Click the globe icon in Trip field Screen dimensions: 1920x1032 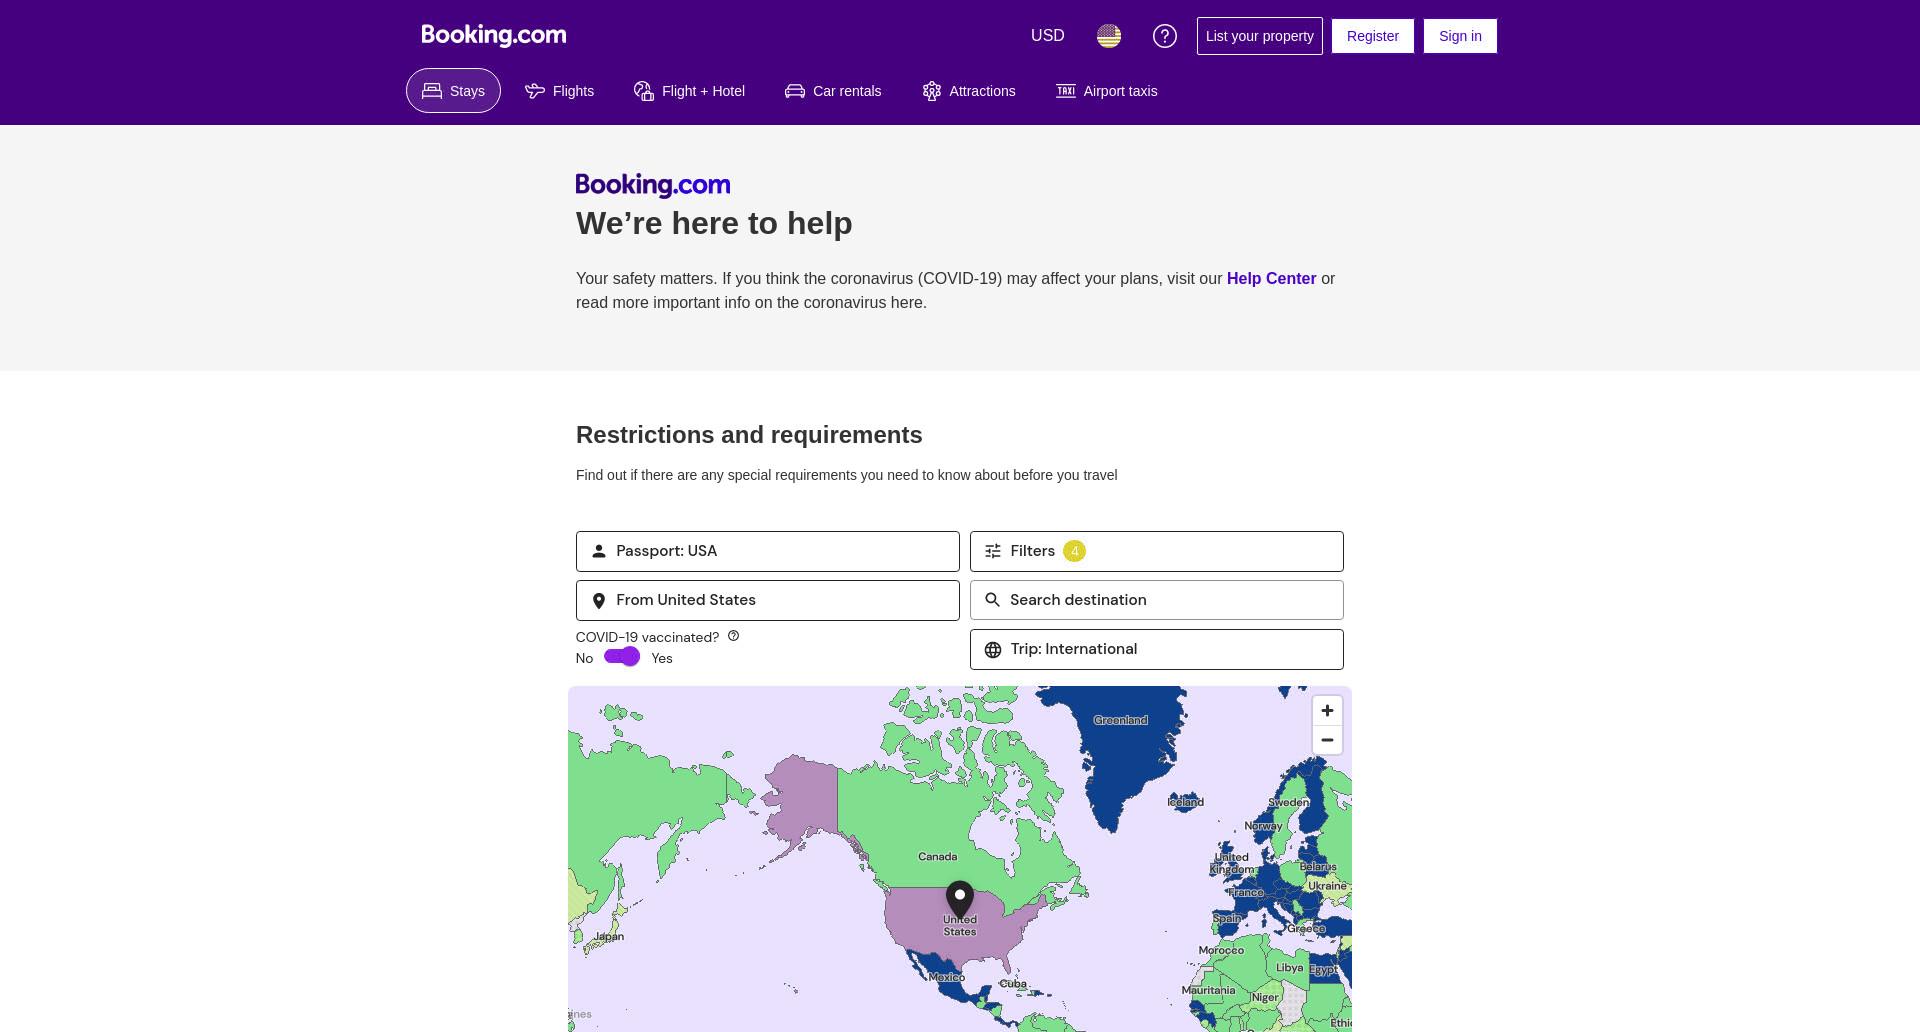(993, 650)
